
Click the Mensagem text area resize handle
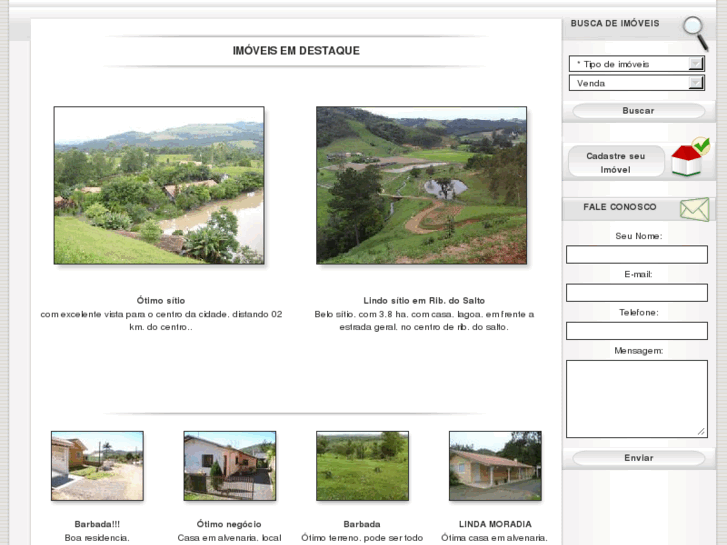point(701,431)
